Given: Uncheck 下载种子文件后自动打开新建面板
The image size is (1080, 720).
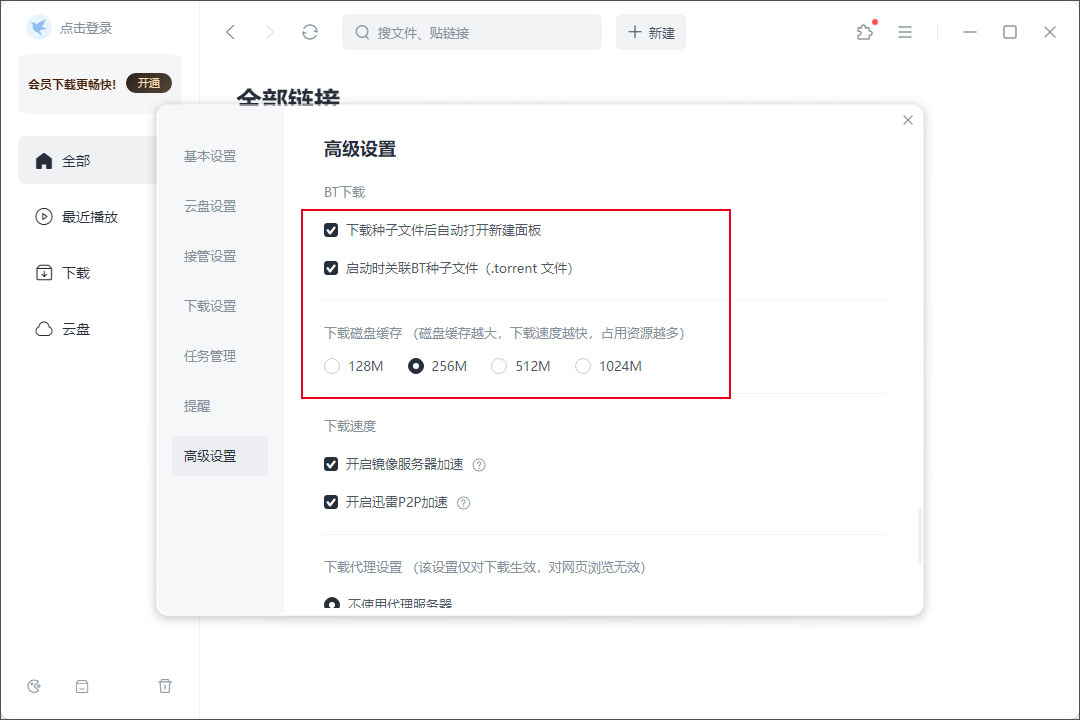Looking at the screenshot, I should click(331, 229).
